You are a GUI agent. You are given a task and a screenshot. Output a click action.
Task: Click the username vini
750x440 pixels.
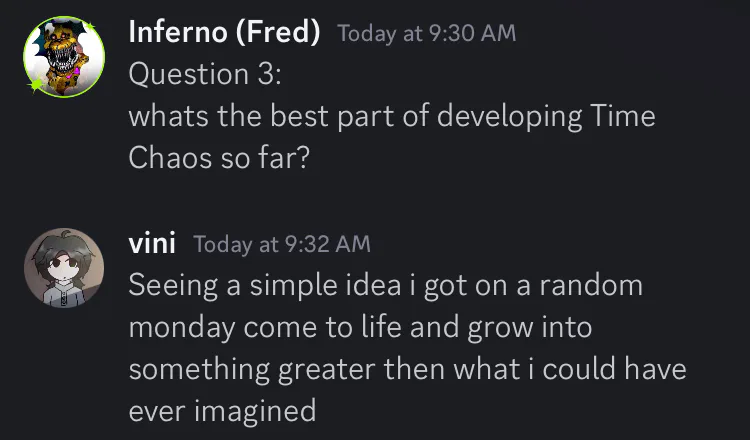152,243
